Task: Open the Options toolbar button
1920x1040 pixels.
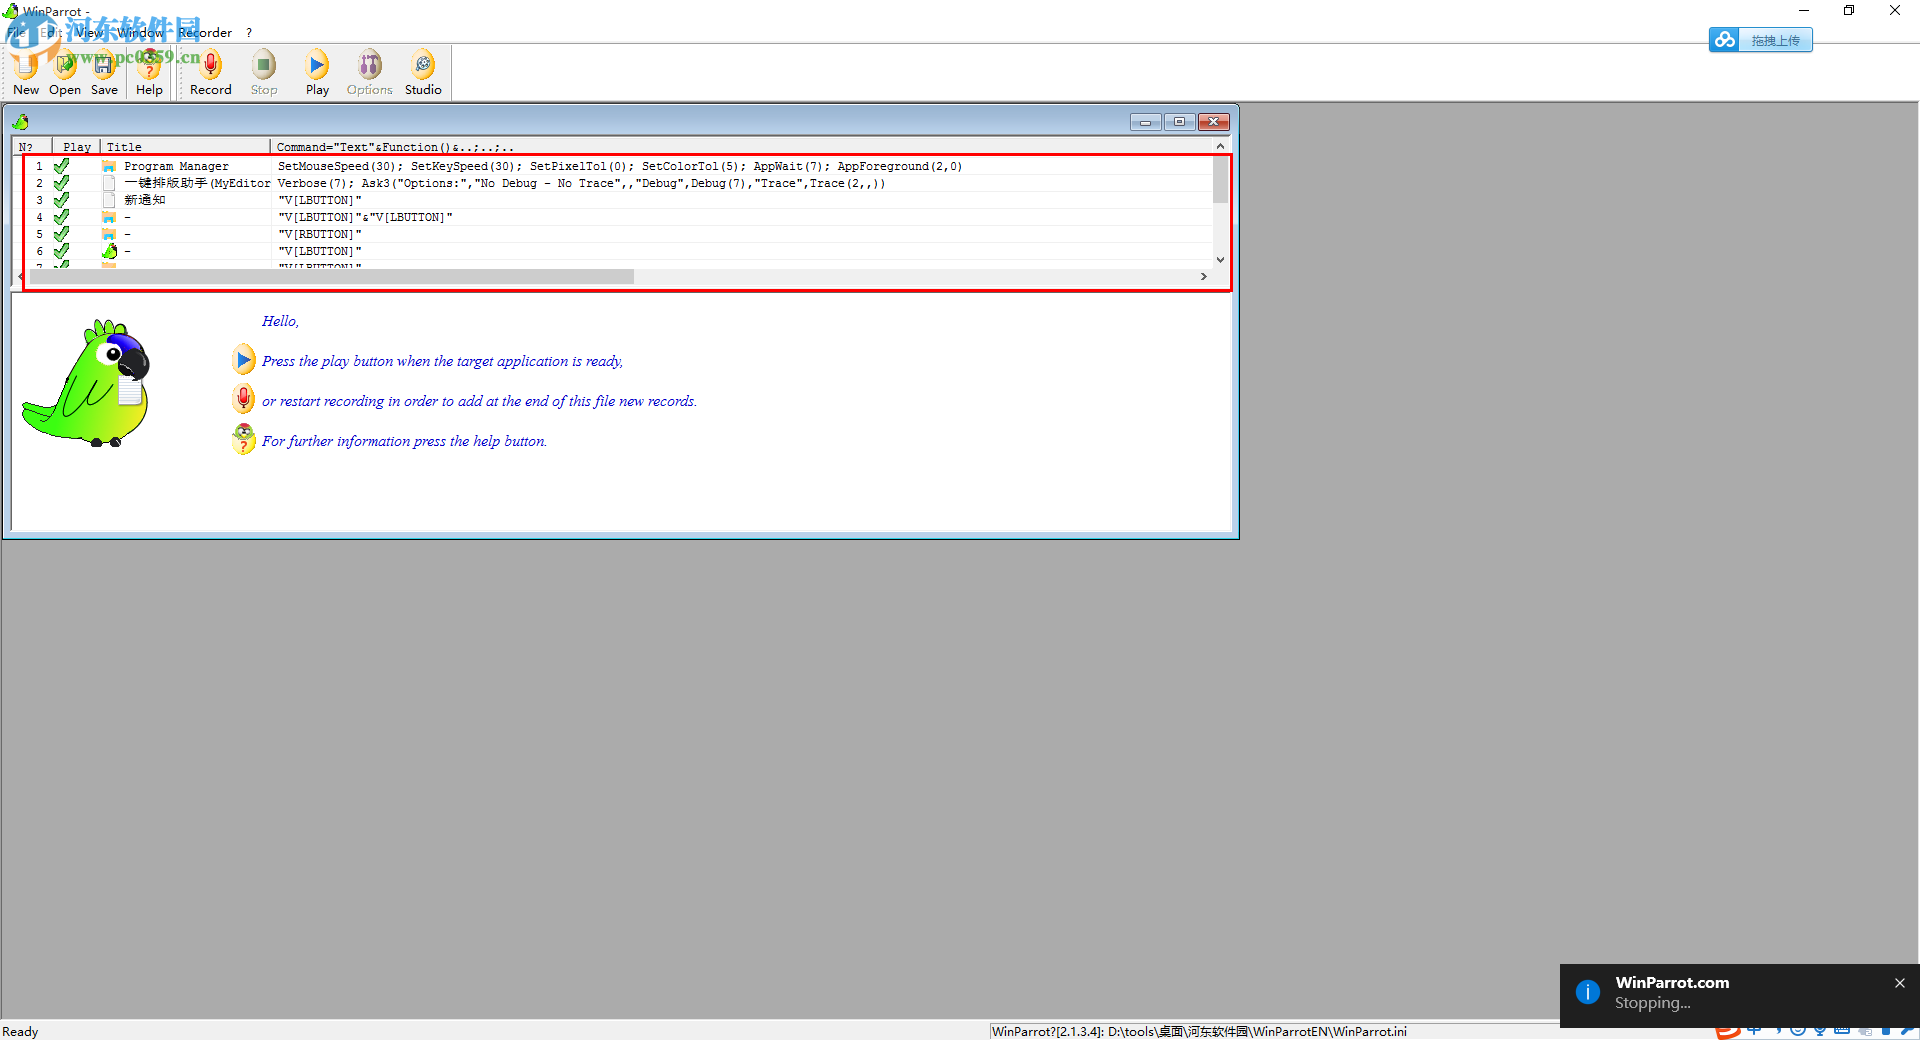Action: point(370,73)
